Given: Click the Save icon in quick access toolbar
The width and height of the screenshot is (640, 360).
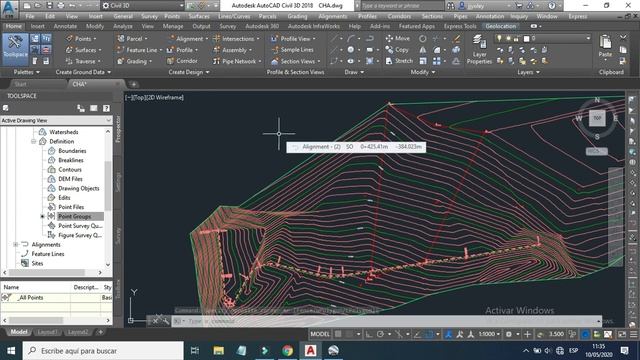Looking at the screenshot, I should (x=50, y=6).
